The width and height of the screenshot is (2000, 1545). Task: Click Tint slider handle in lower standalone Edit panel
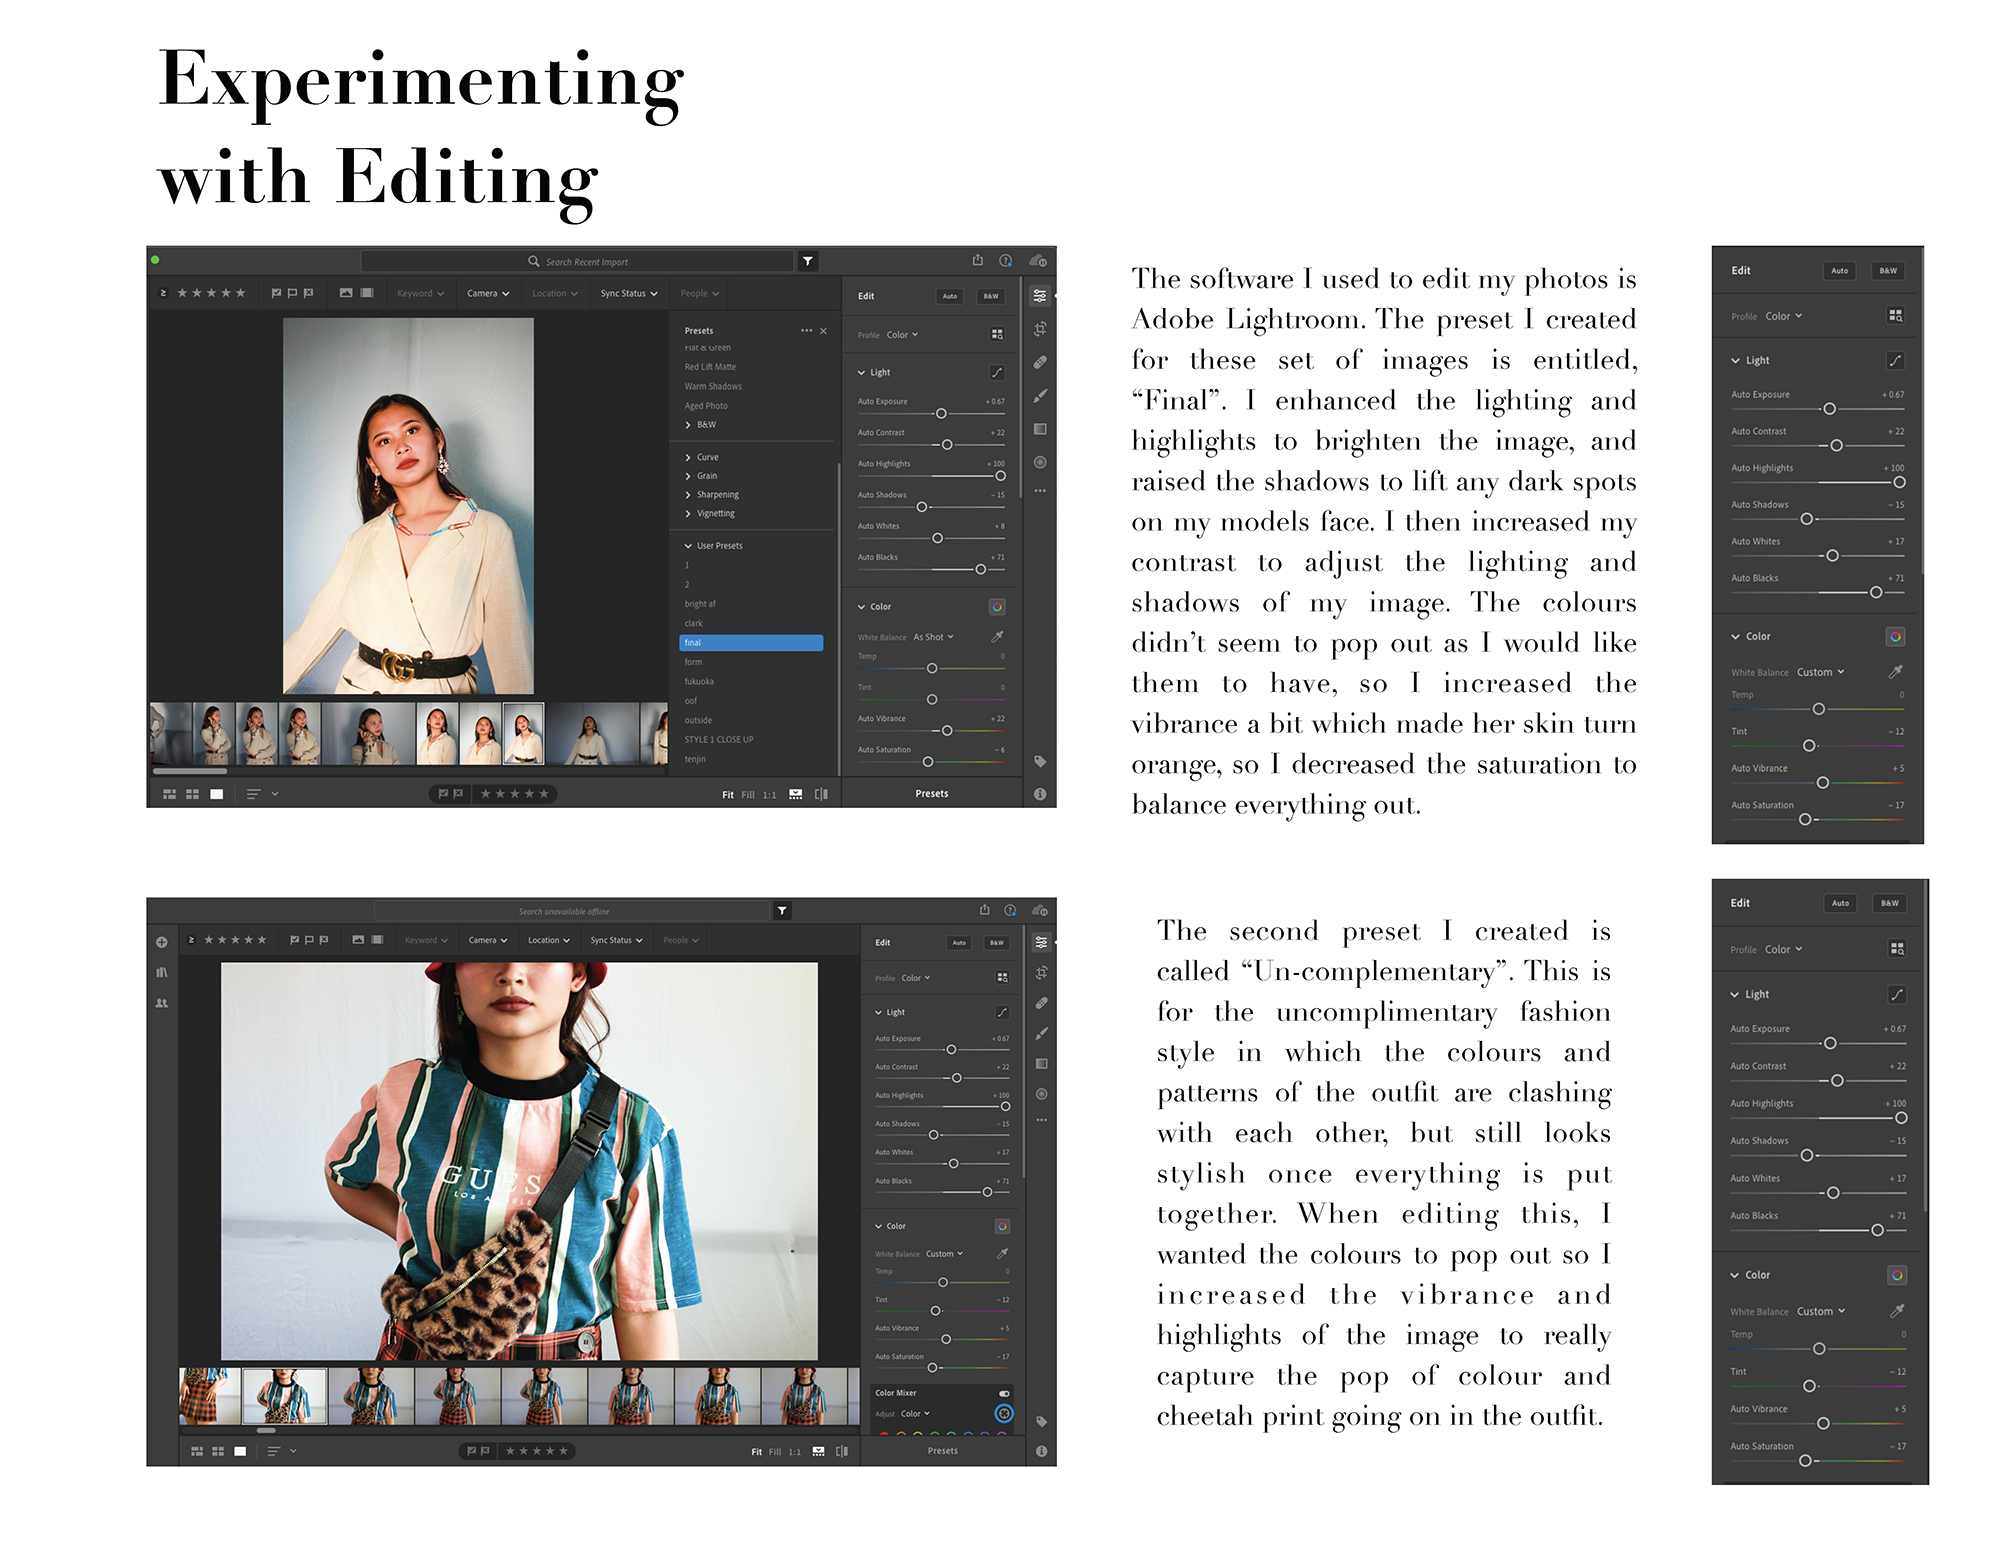(x=1810, y=1386)
